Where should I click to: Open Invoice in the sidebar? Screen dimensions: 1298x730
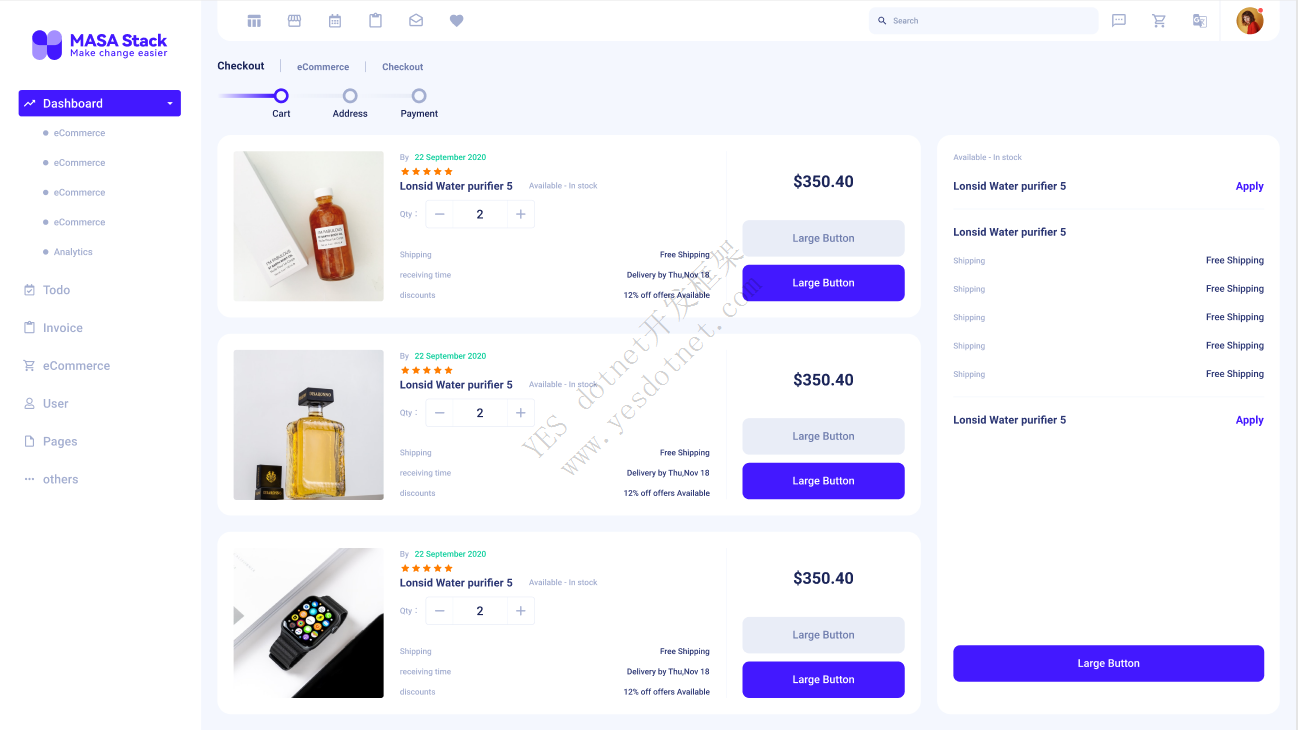tap(62, 328)
